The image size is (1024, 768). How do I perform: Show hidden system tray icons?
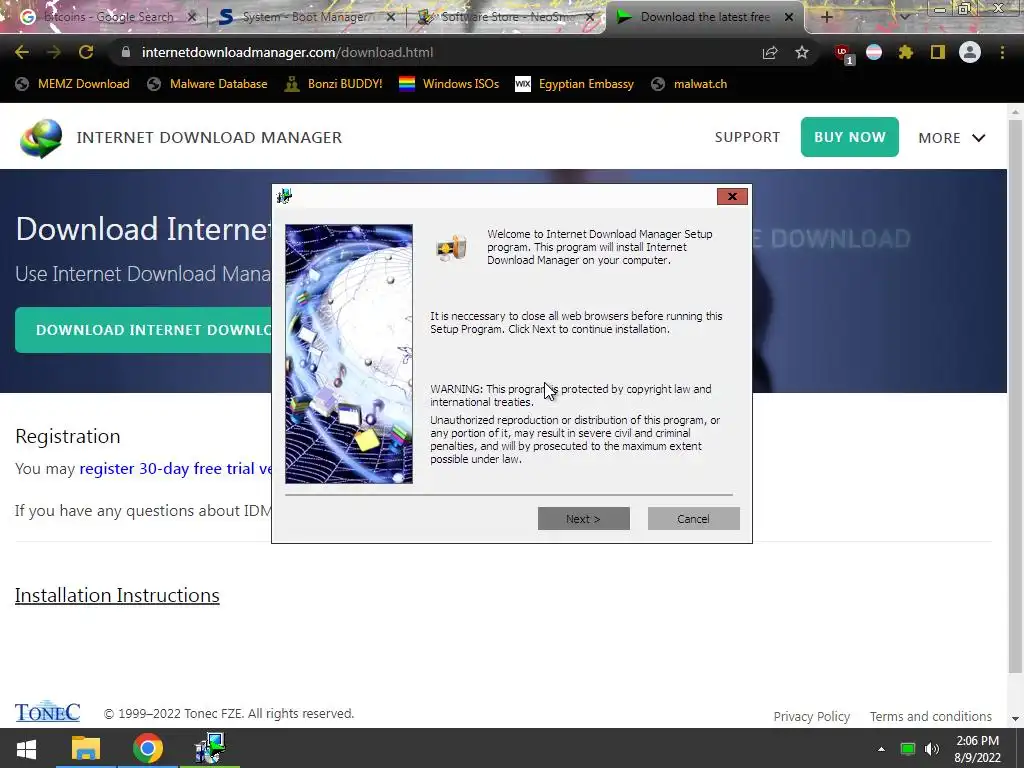[881, 748]
